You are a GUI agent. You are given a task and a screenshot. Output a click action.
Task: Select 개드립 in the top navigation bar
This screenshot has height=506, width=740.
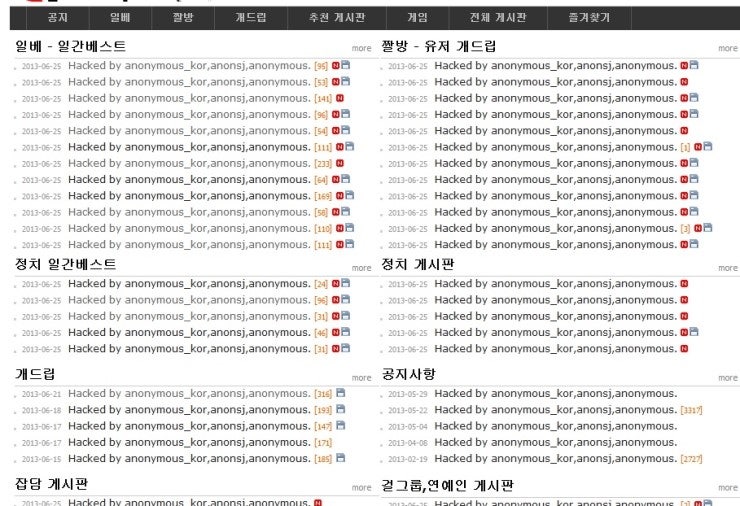(251, 17)
